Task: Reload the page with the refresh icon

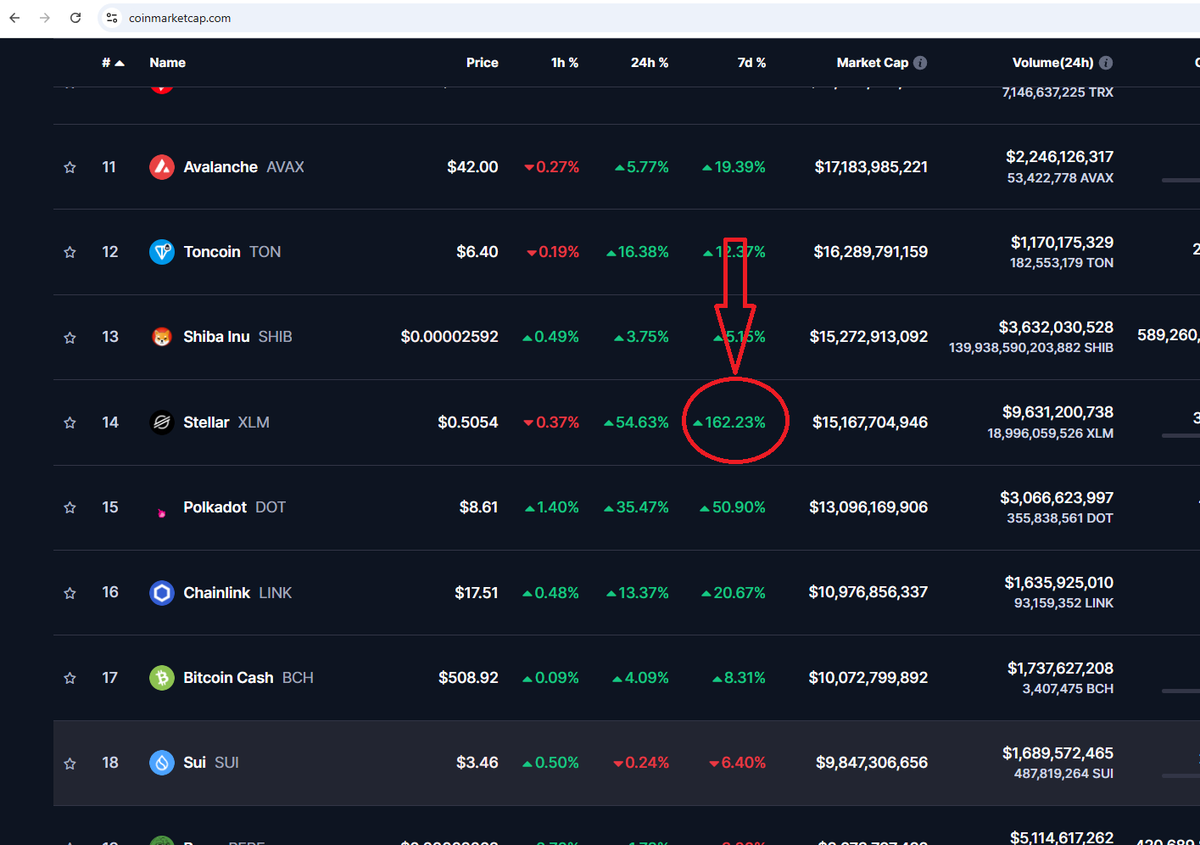Action: pos(76,18)
